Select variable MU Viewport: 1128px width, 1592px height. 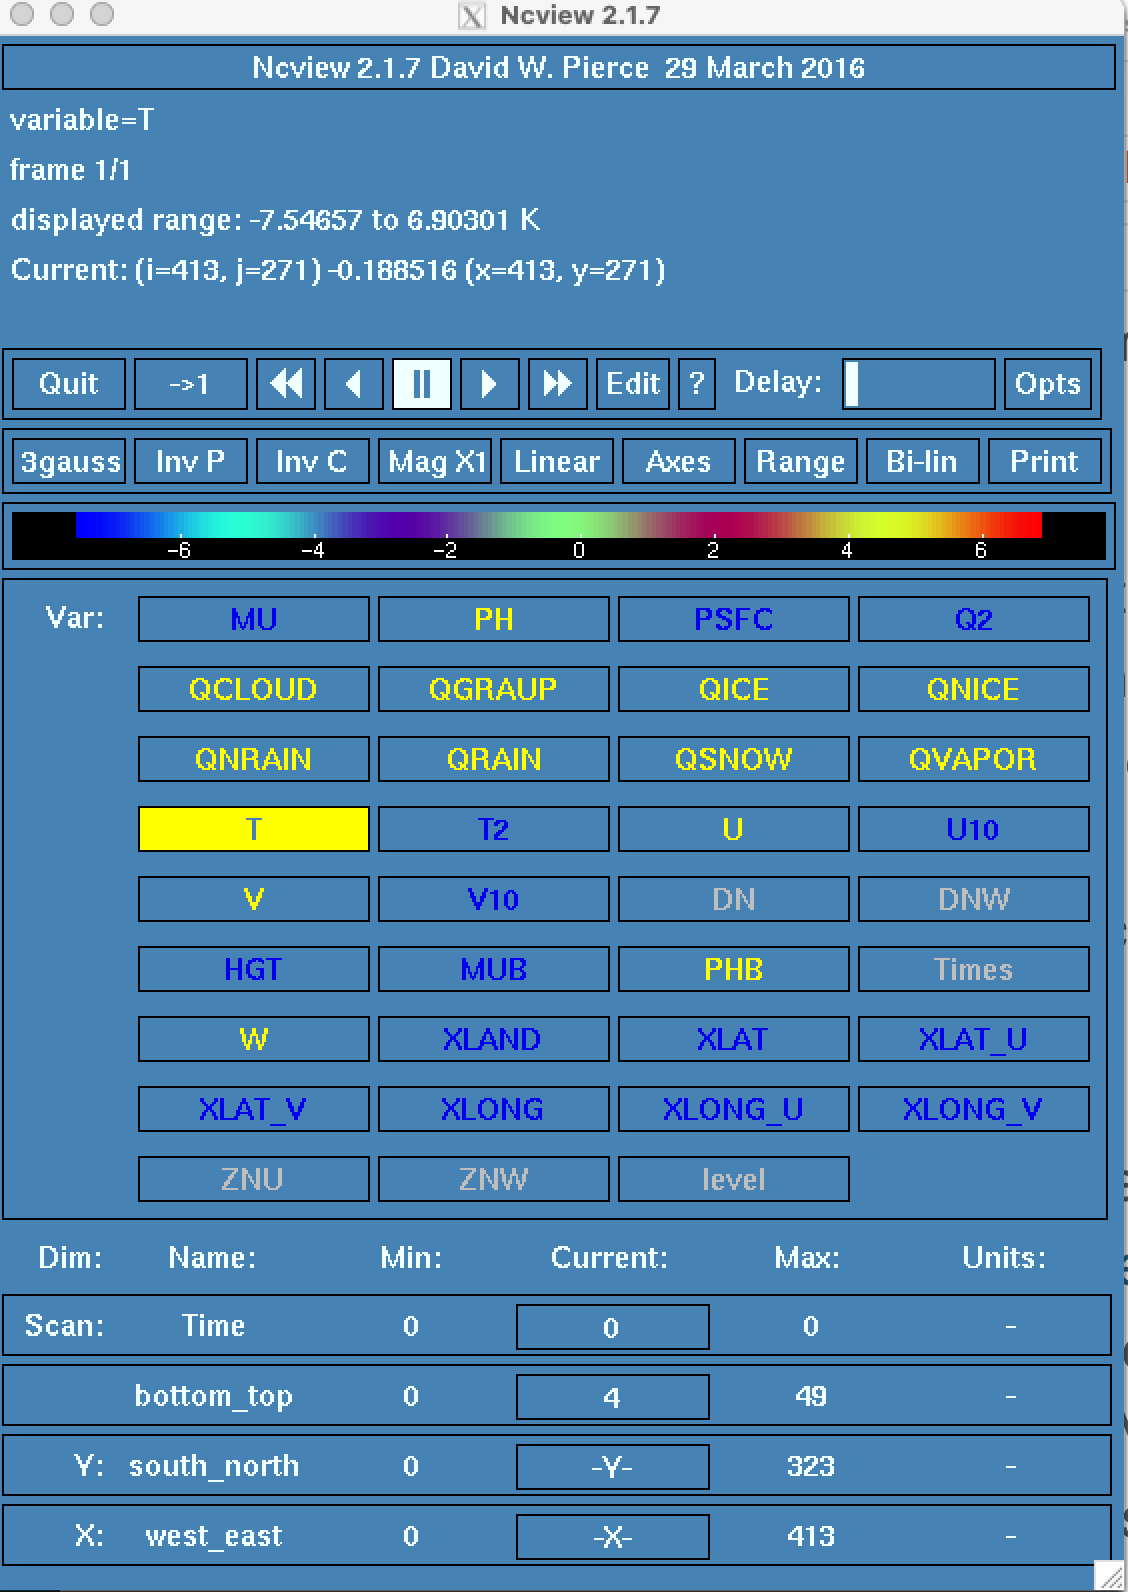[254, 619]
